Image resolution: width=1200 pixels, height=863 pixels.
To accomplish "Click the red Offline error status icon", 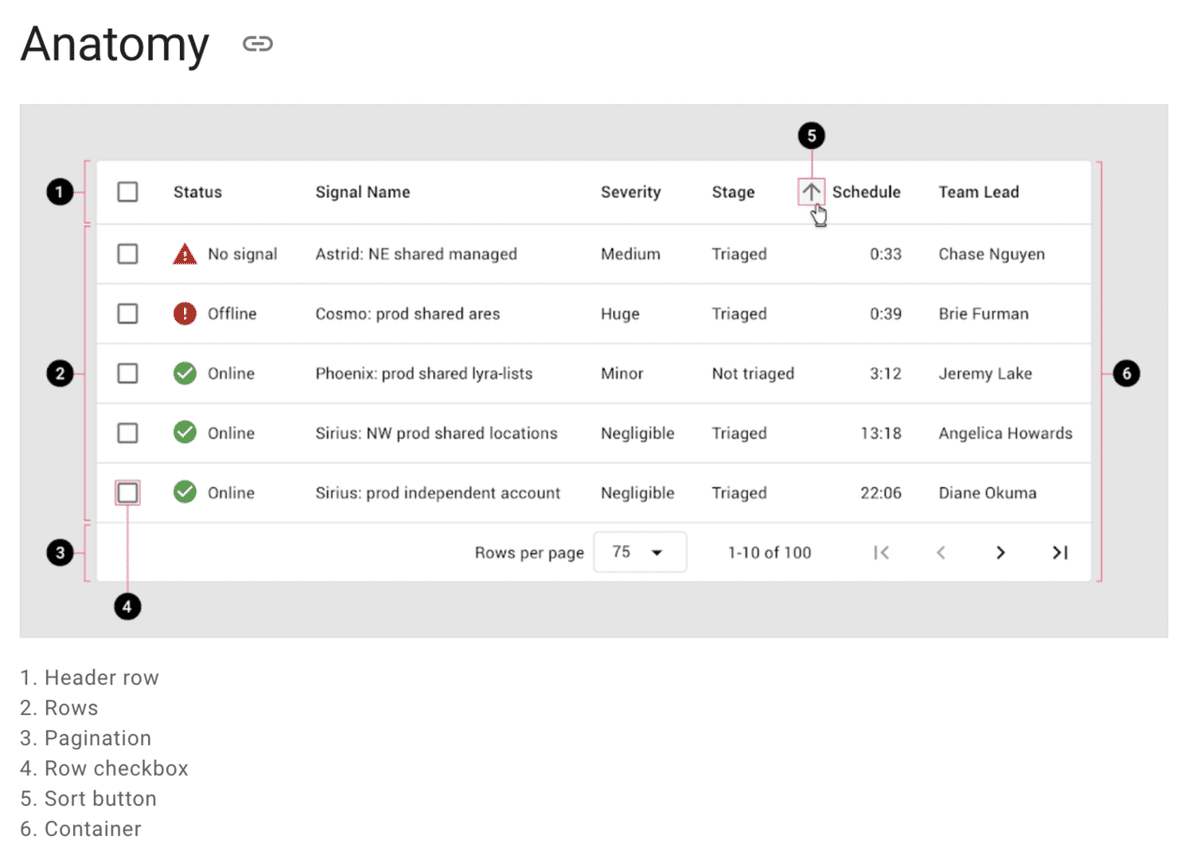I will [x=184, y=314].
